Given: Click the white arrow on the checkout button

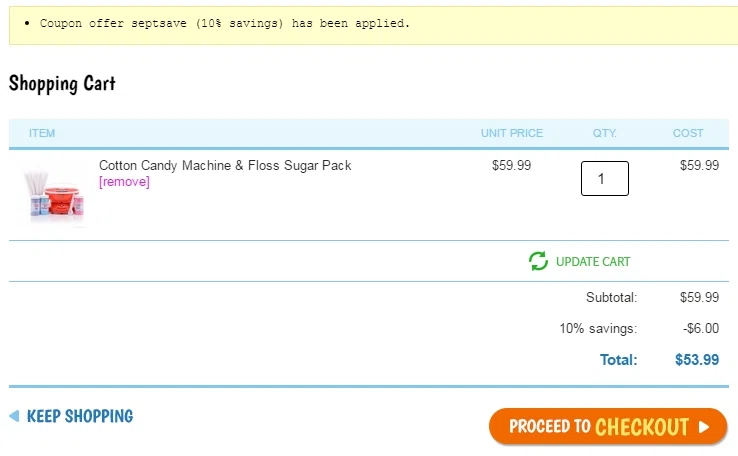Looking at the screenshot, I should click(705, 427).
